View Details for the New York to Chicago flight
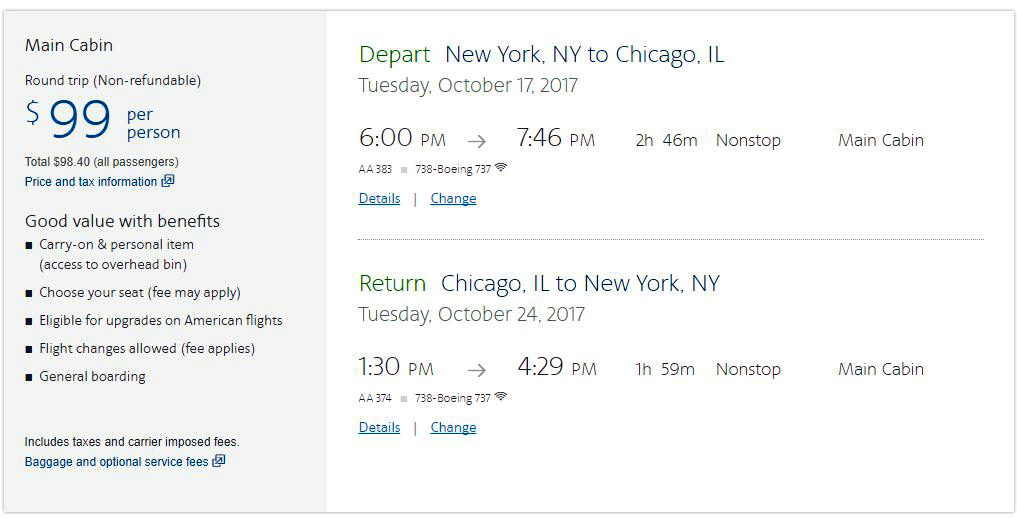 click(379, 198)
